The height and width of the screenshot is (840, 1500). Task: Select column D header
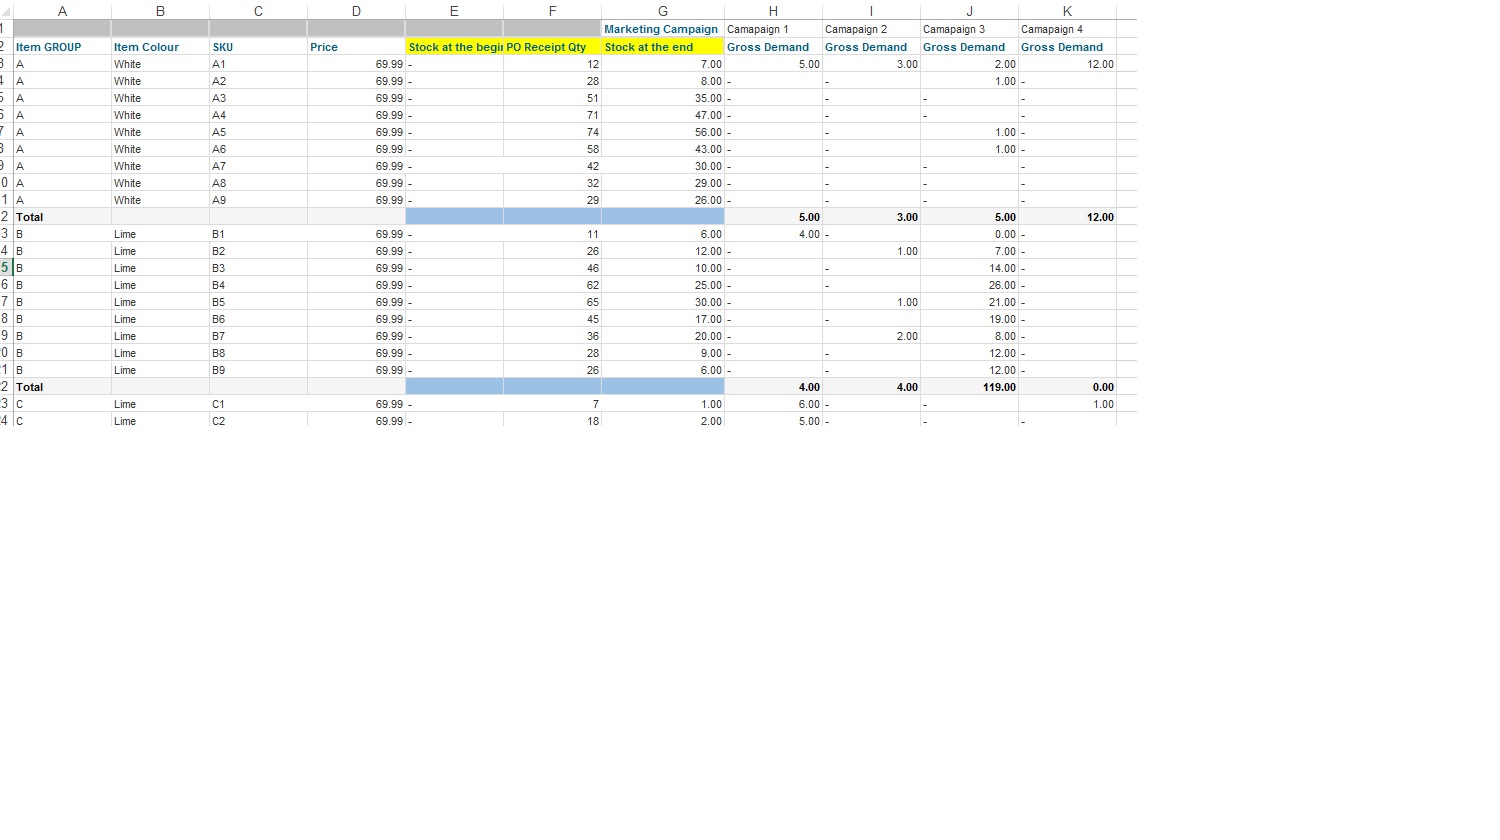tap(356, 11)
